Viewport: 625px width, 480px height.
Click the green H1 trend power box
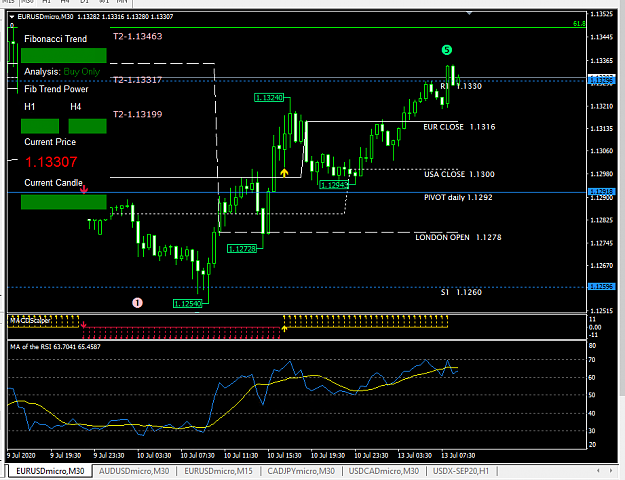(40, 126)
